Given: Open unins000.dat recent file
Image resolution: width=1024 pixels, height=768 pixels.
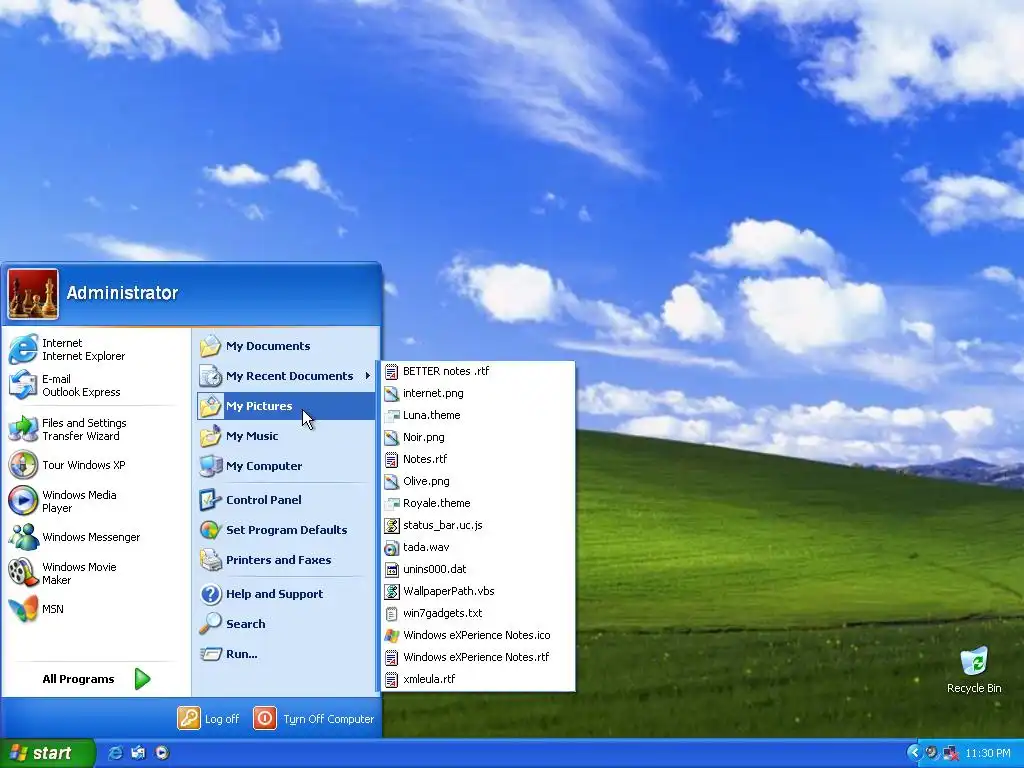Looking at the screenshot, I should coord(478,569).
